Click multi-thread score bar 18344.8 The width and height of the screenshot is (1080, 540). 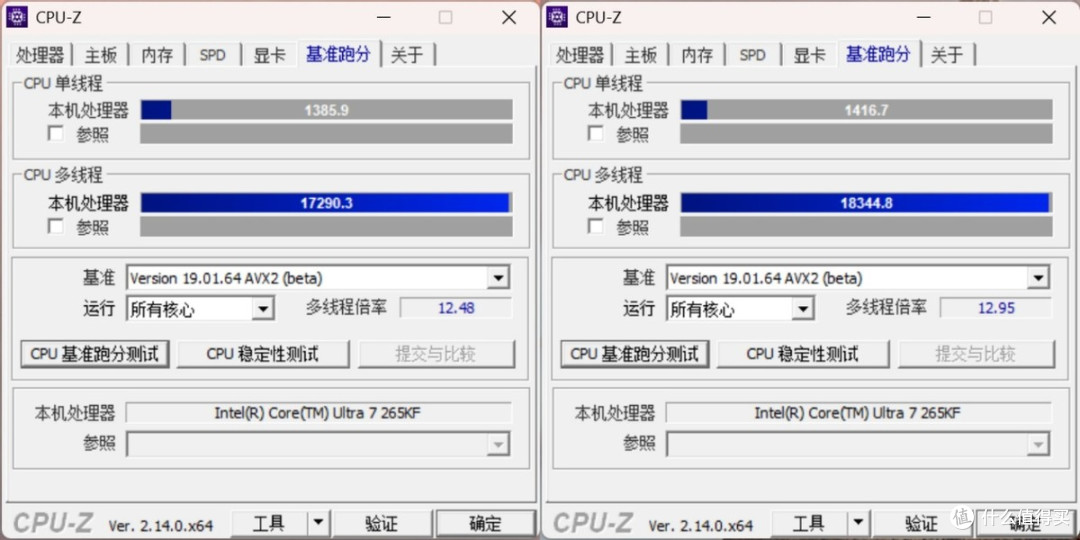866,202
